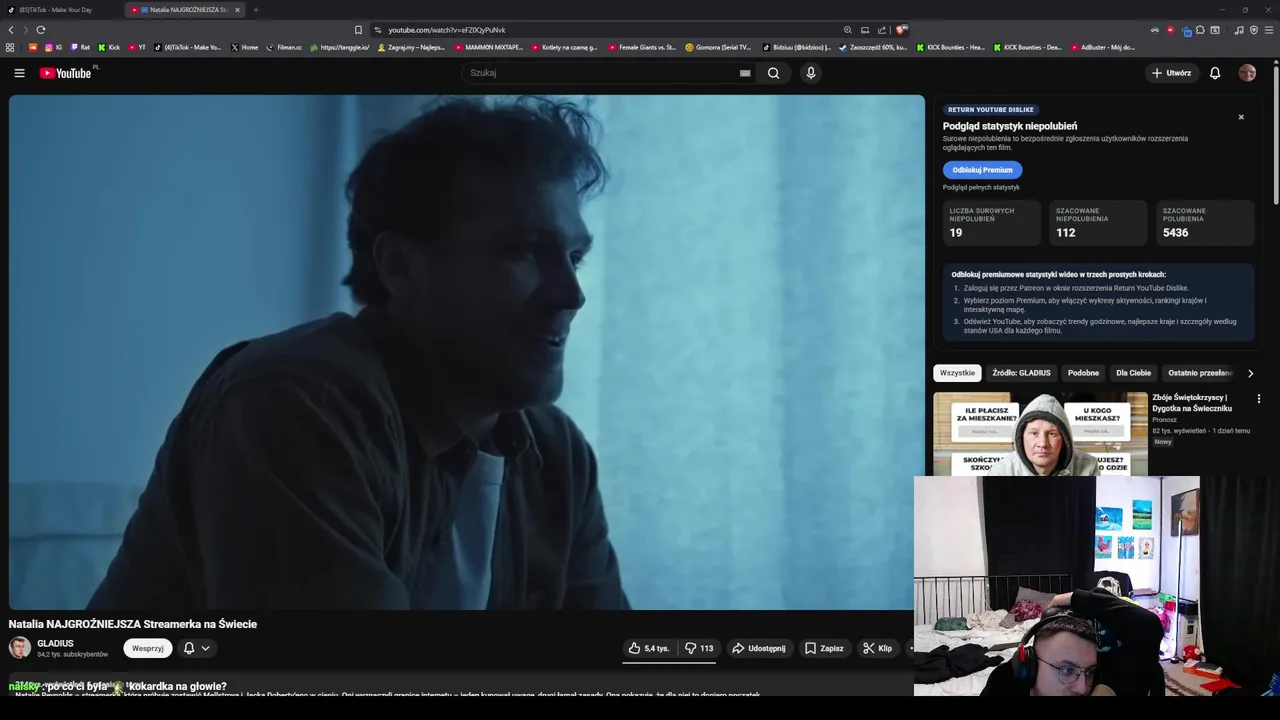The width and height of the screenshot is (1280, 720).
Task: Reload the current page
Action: [x=40, y=30]
